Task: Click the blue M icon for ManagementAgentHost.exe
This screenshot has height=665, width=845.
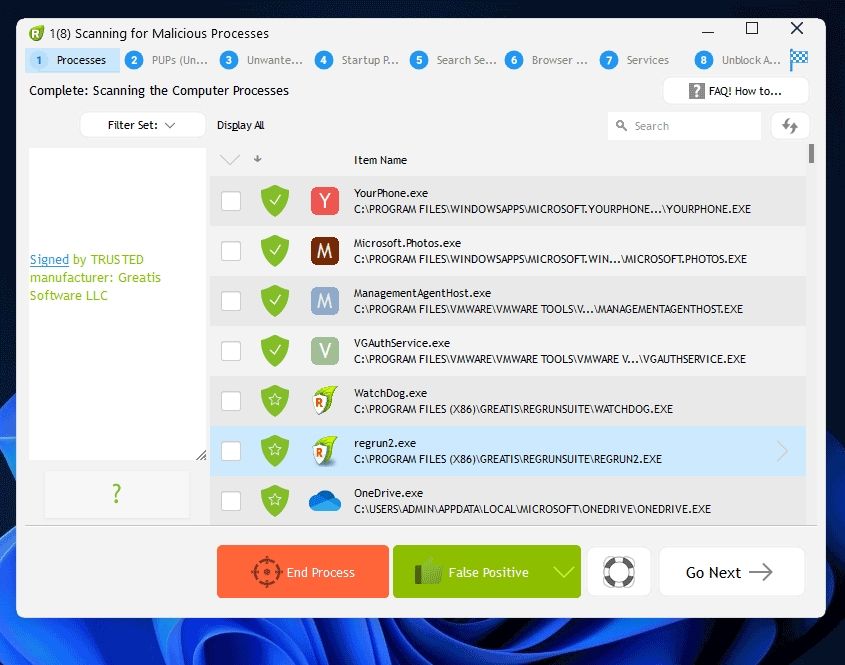Action: [324, 301]
